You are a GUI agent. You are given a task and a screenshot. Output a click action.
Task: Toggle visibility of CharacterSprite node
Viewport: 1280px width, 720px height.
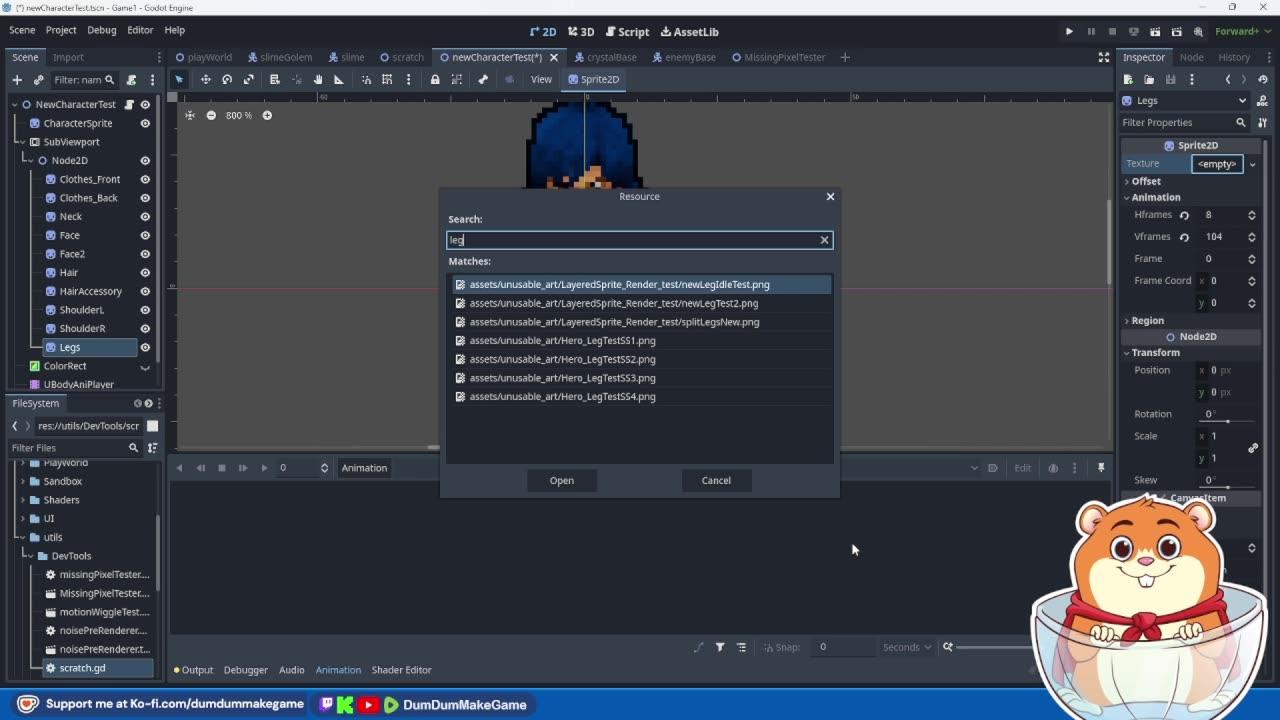point(145,123)
